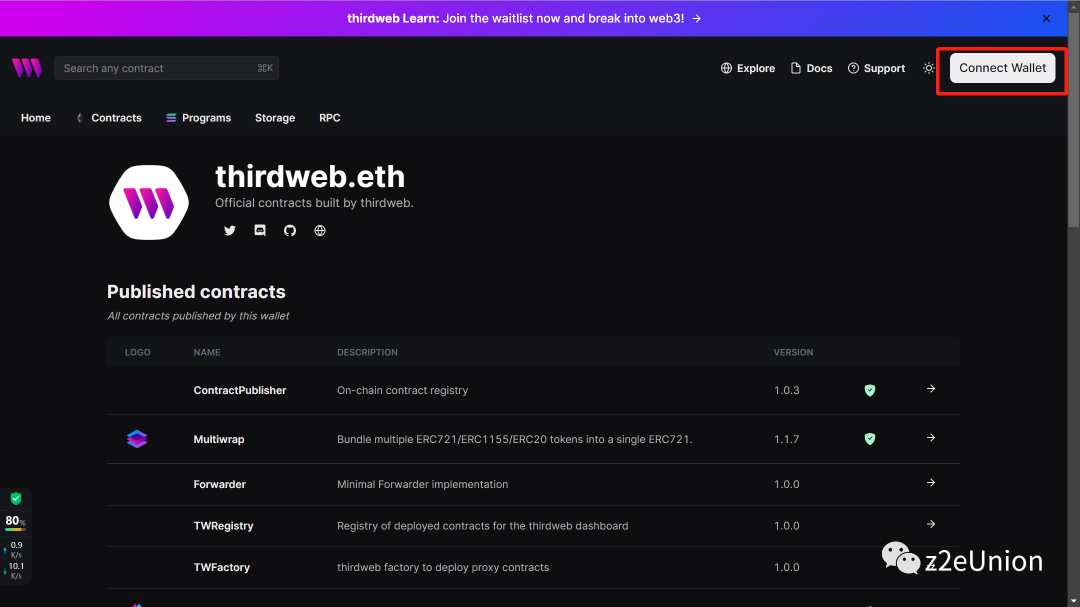The width and height of the screenshot is (1080, 607).
Task: Focus the Search any contract field
Action: coord(157,68)
